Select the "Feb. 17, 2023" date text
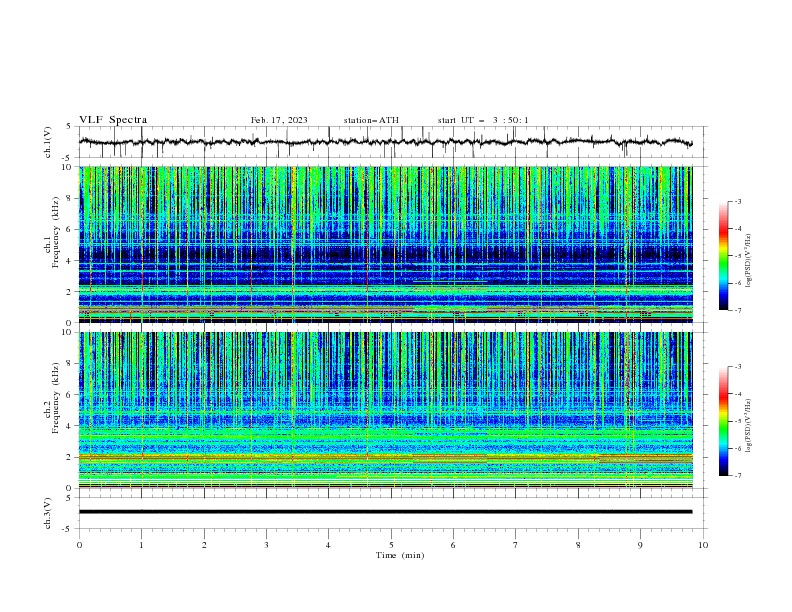This screenshot has width=792, height=612. click(x=279, y=120)
